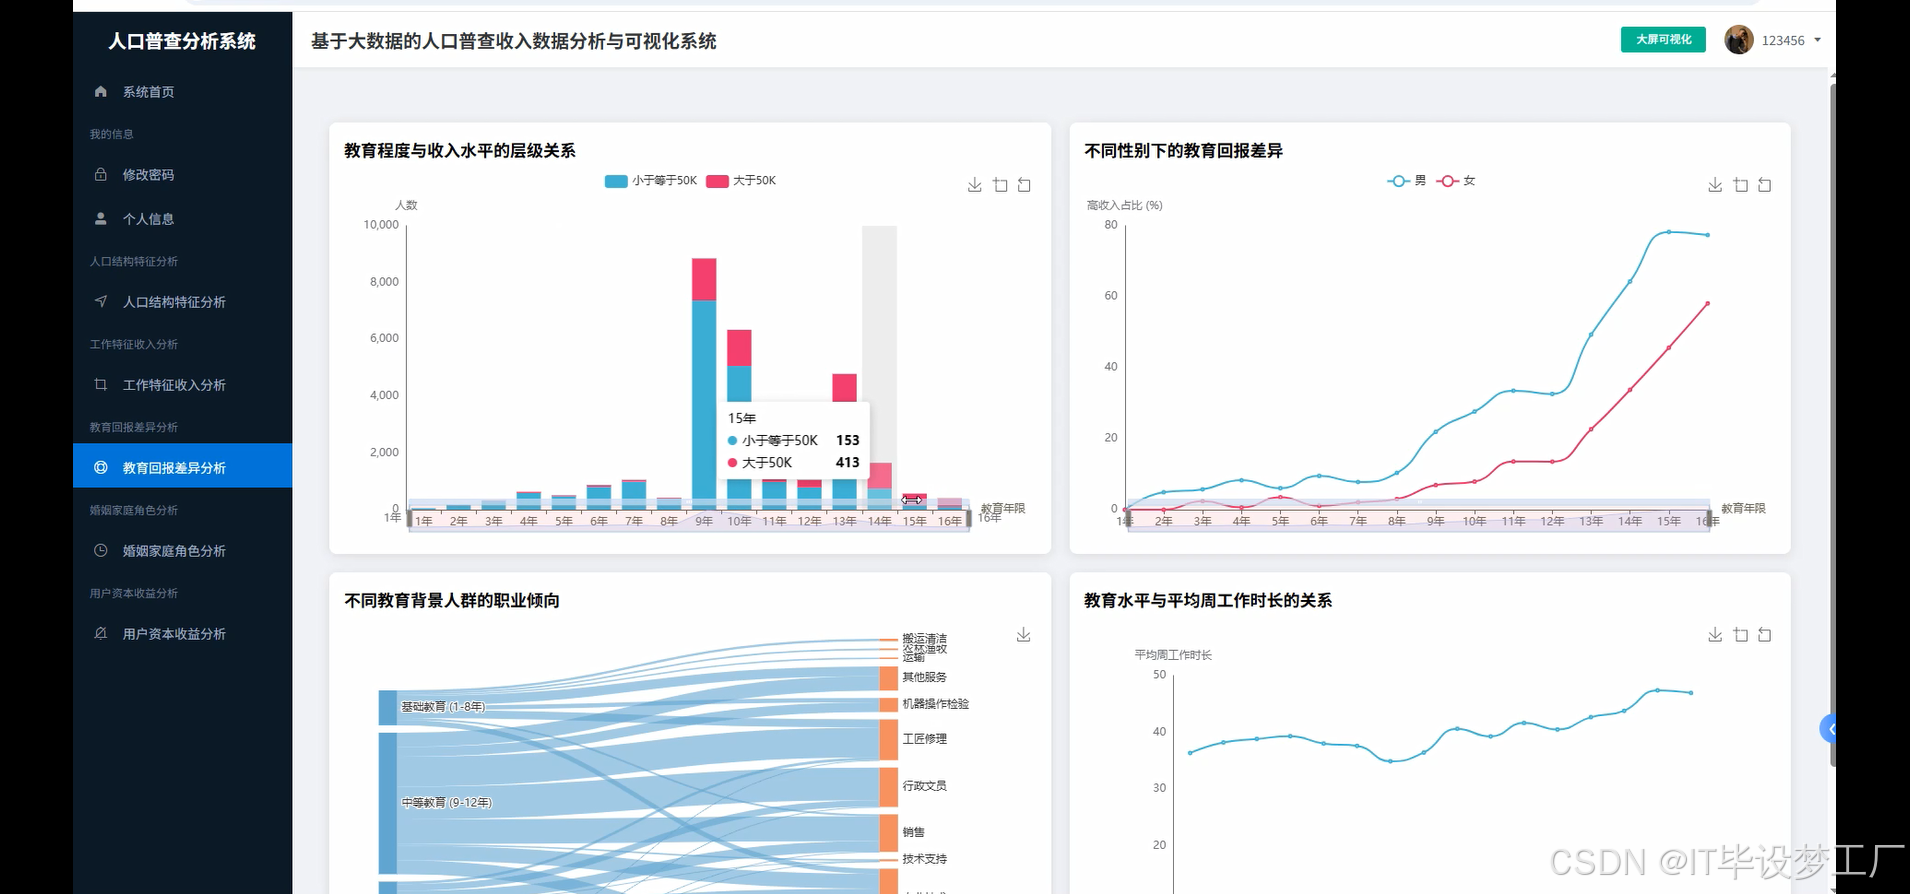Click left handle of bar chart zoom slider
Image resolution: width=1910 pixels, height=894 pixels.
409,519
